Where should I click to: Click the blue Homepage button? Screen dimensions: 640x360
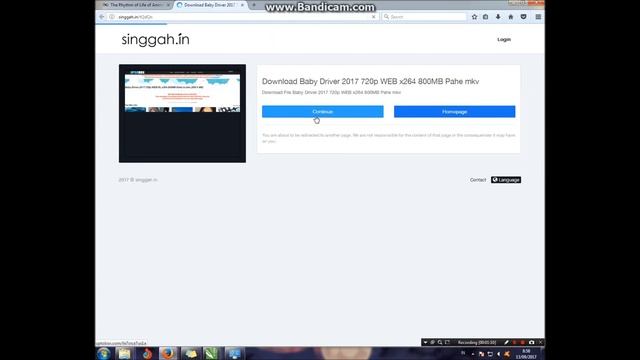(x=454, y=111)
